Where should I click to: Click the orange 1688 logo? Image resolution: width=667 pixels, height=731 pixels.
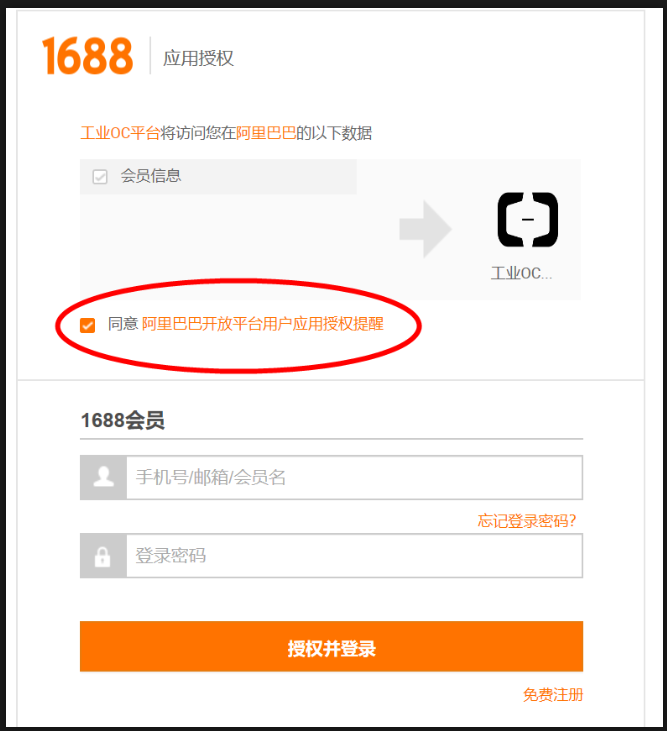coord(88,56)
